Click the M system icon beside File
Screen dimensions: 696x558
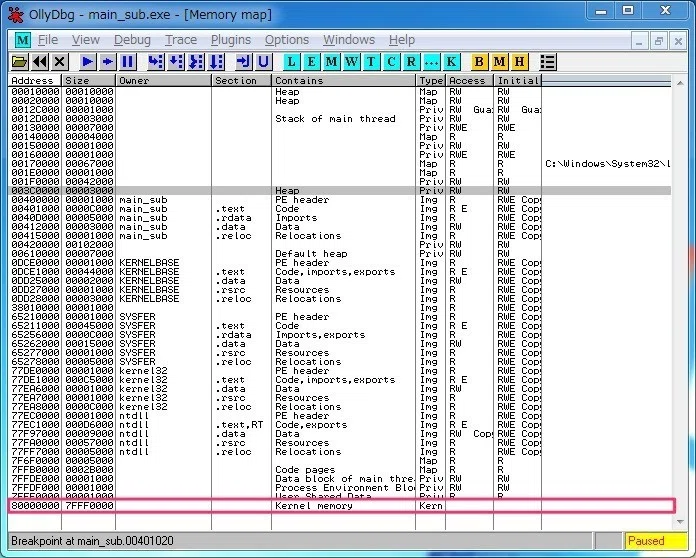point(22,40)
